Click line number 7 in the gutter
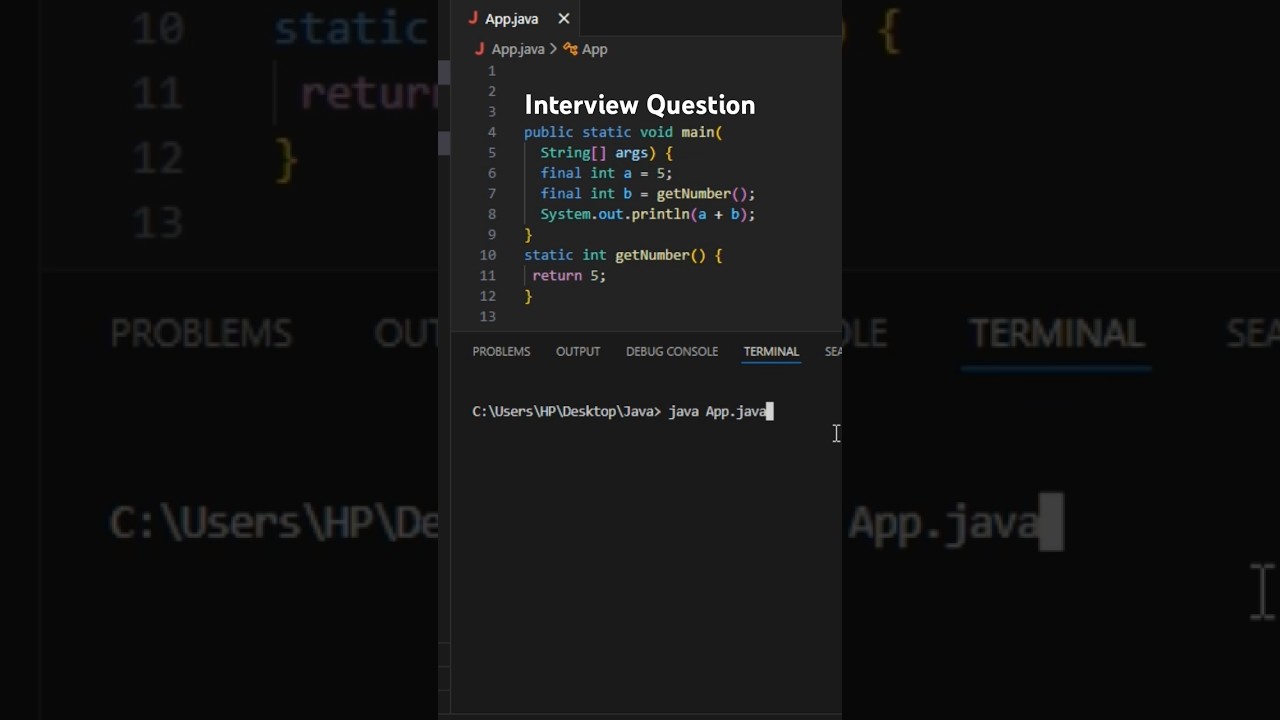 pyautogui.click(x=492, y=194)
